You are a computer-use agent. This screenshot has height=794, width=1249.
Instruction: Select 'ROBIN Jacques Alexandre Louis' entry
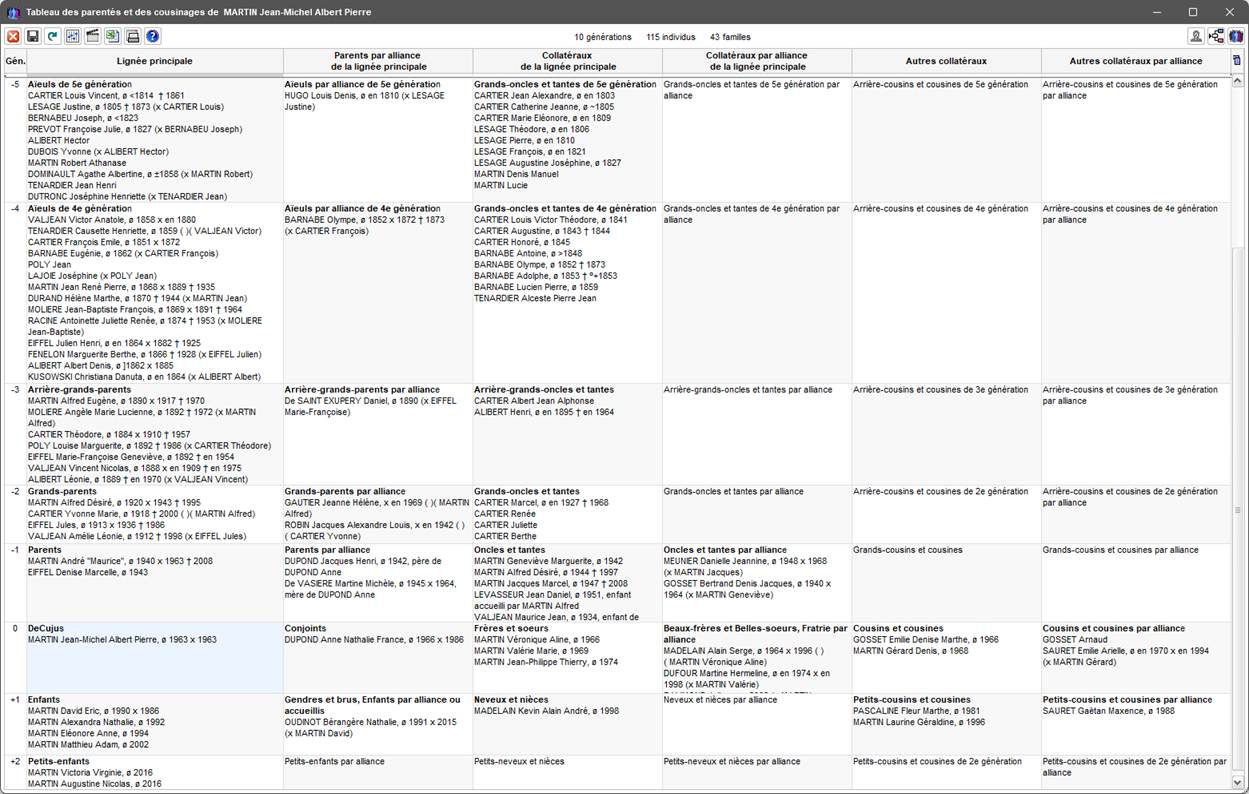tap(375, 530)
